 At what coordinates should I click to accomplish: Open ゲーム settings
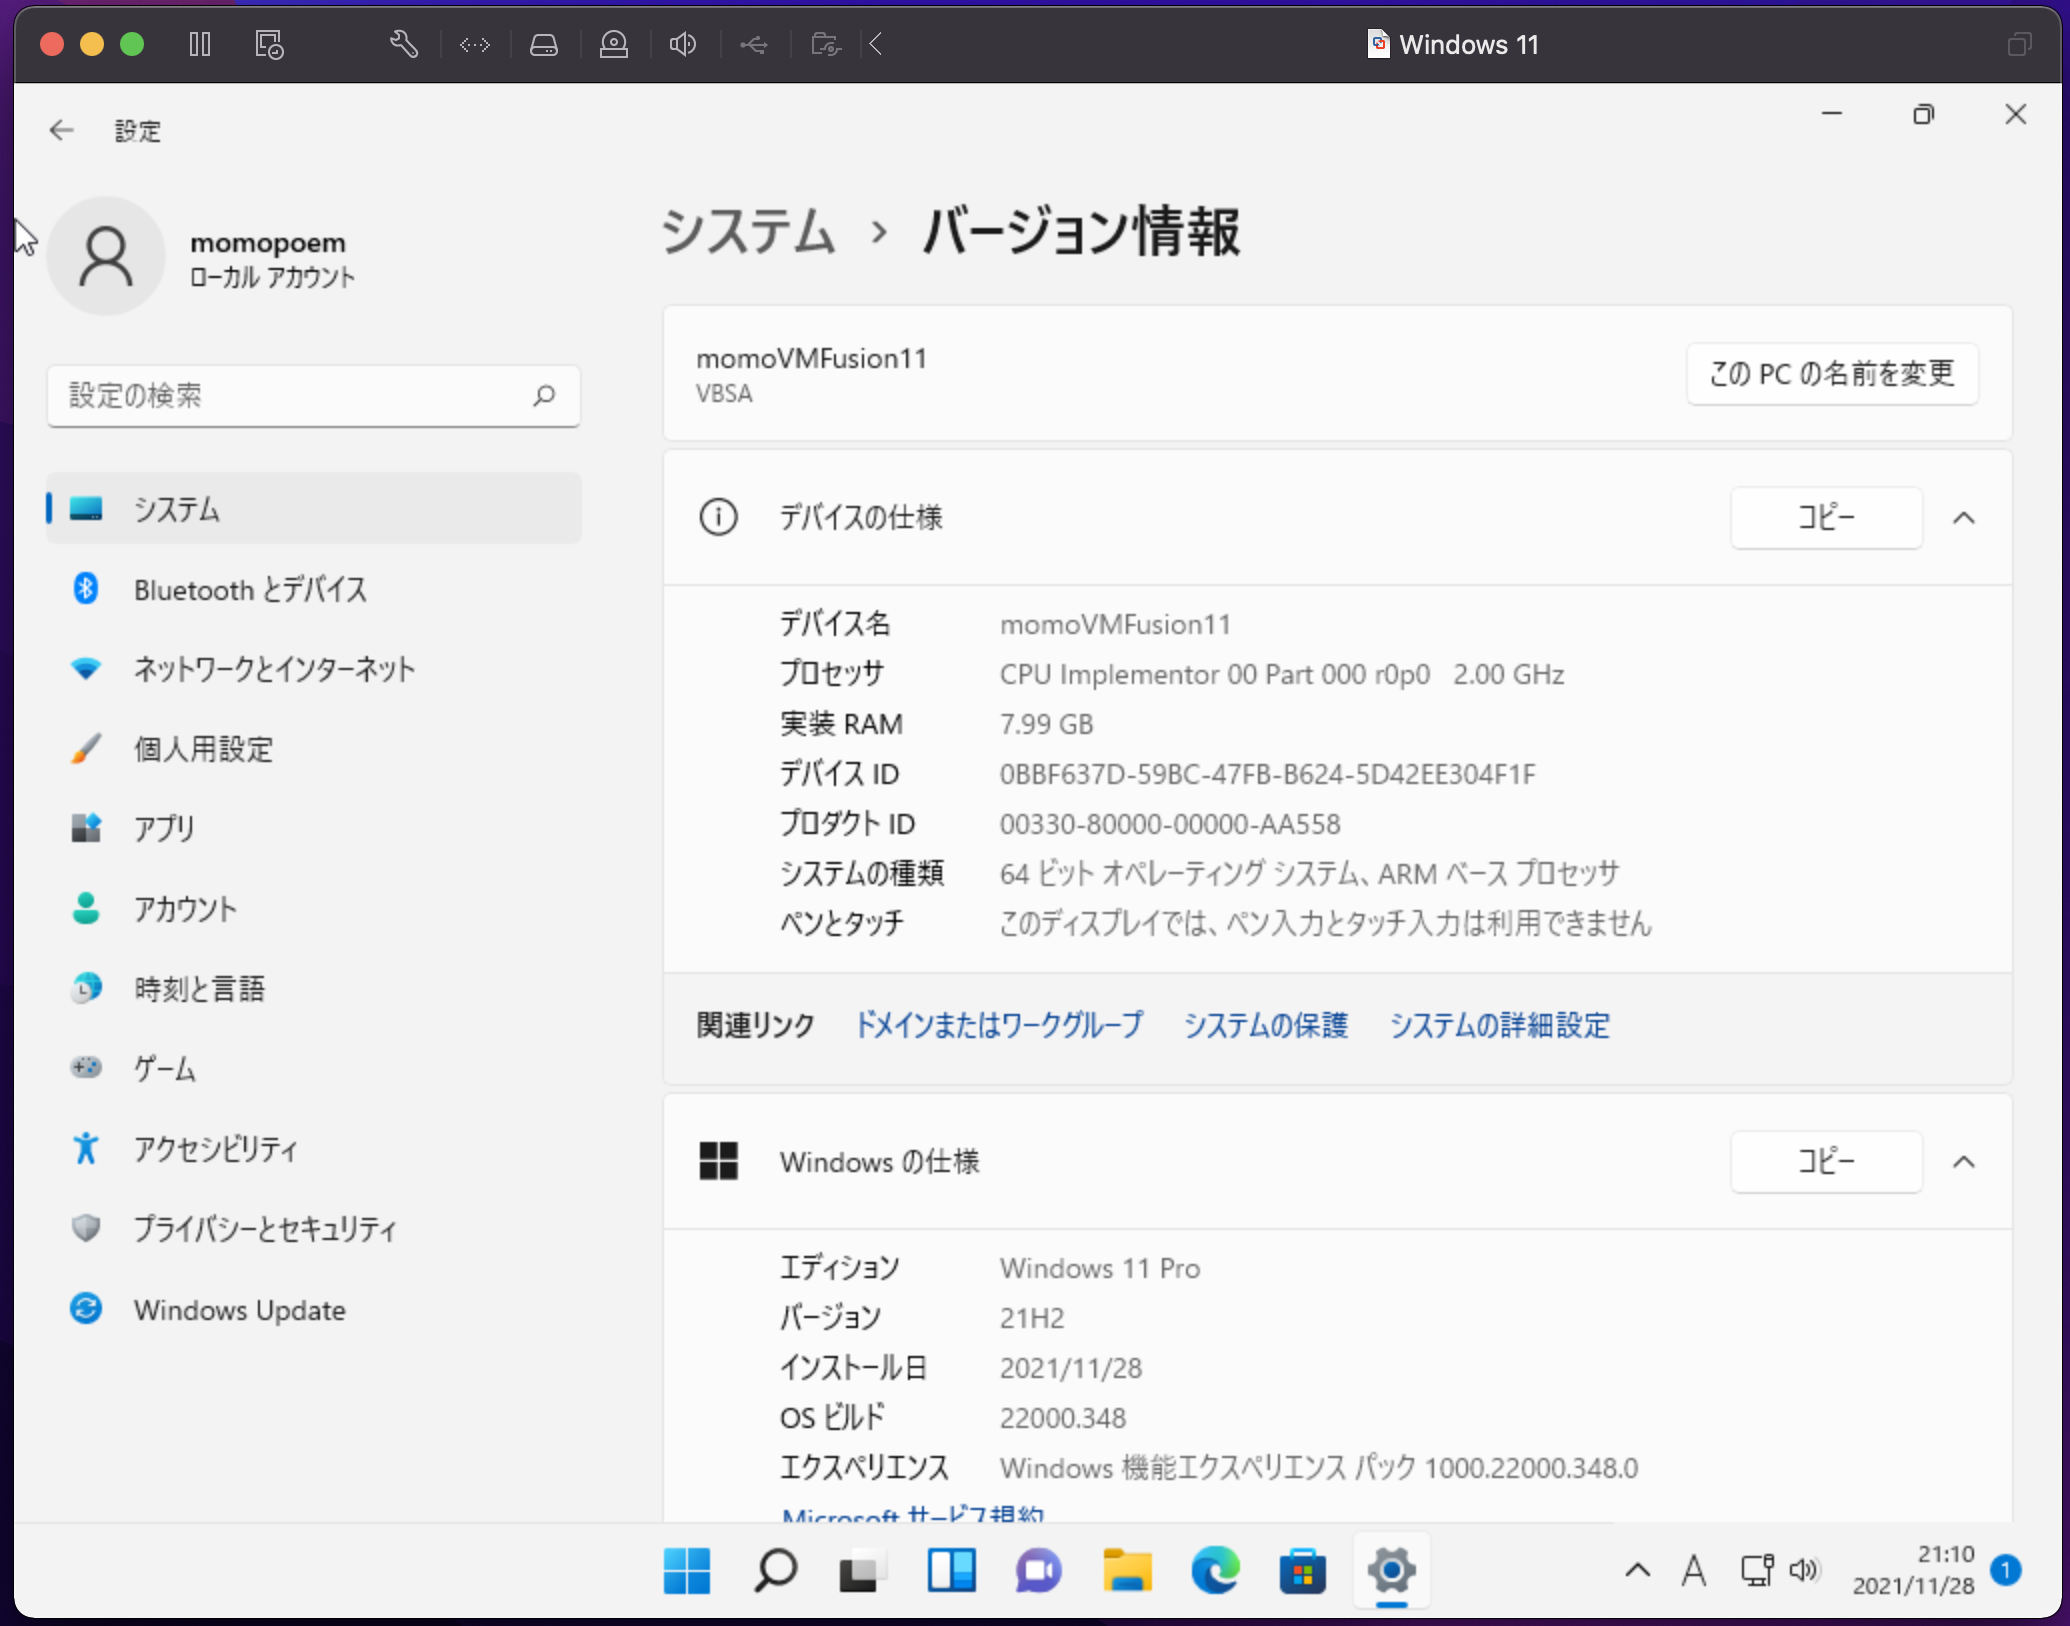pyautogui.click(x=314, y=1069)
